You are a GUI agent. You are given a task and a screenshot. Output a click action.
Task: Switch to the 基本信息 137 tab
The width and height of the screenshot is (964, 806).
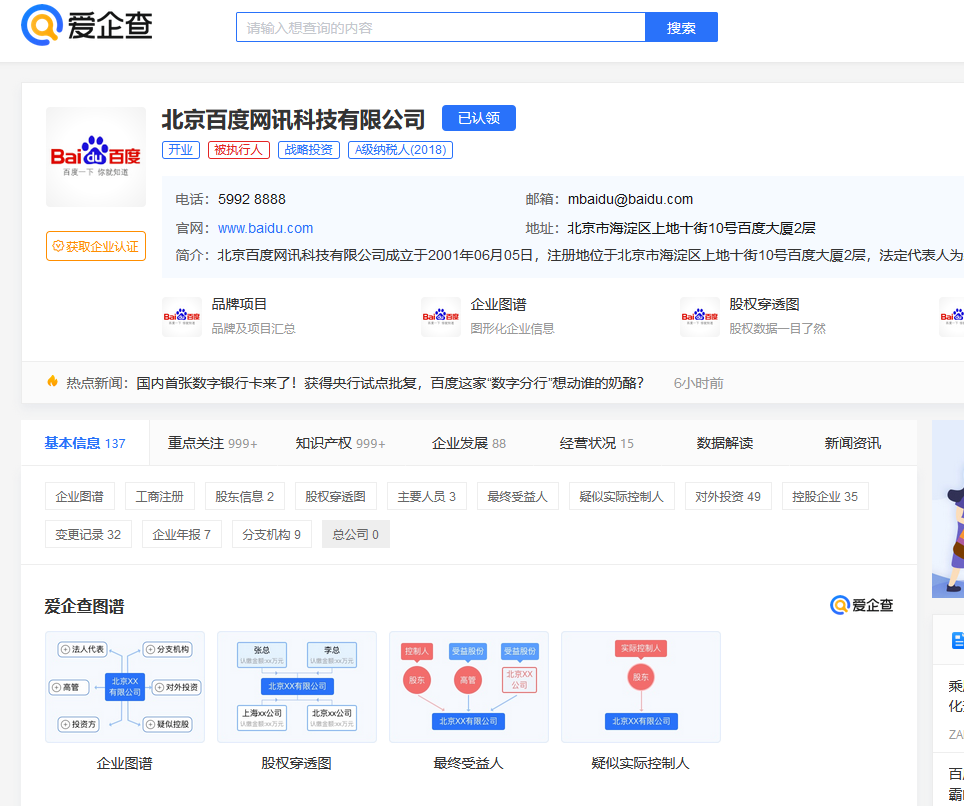pos(85,443)
